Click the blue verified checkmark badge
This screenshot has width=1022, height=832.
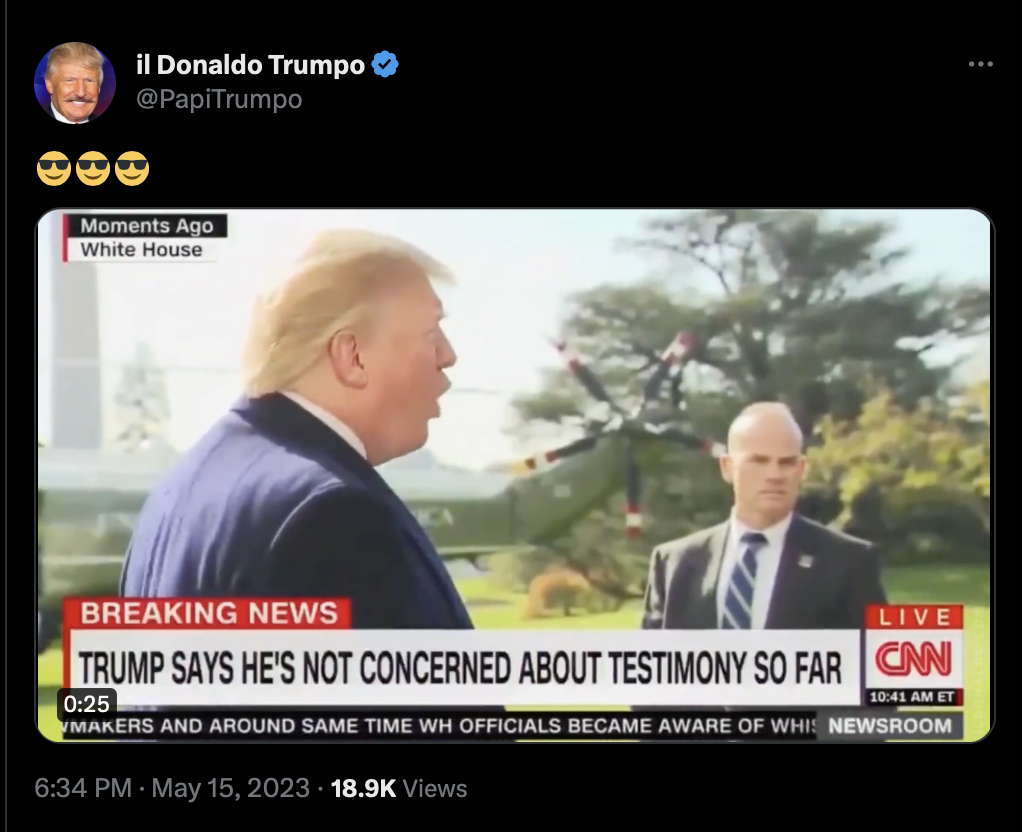pos(385,64)
